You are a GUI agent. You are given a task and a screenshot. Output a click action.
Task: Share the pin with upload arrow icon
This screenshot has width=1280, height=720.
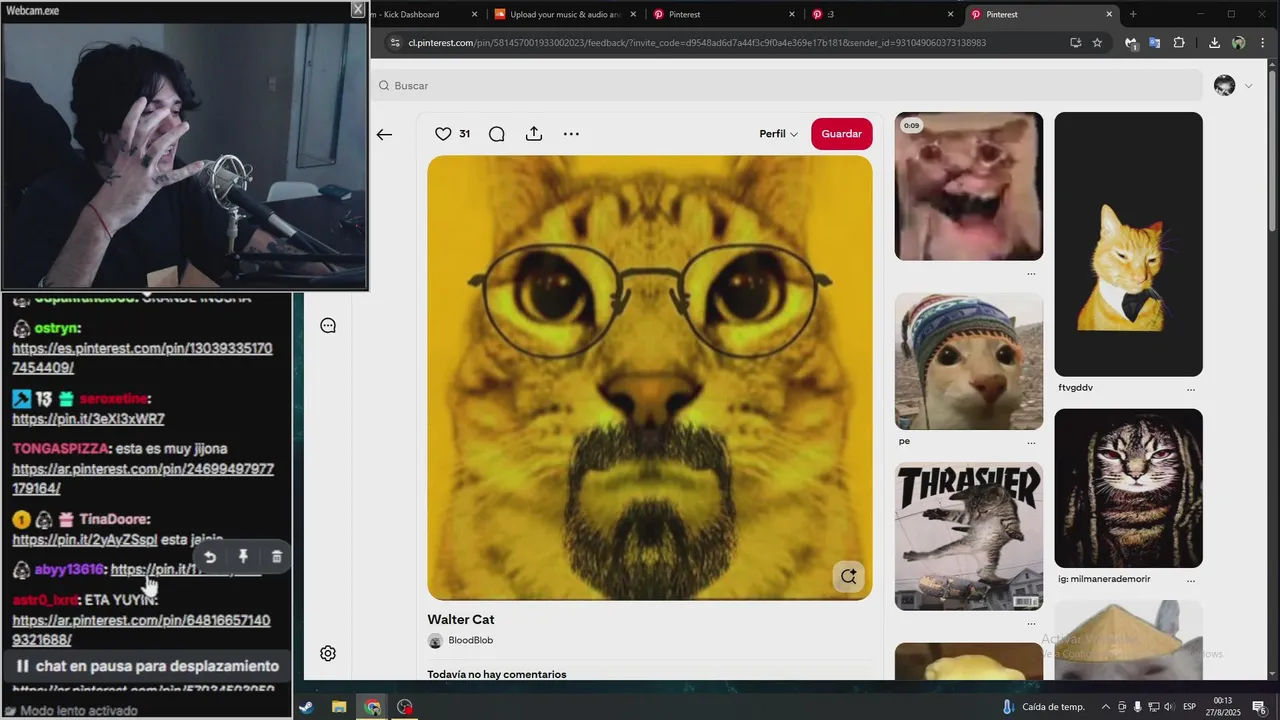(534, 134)
